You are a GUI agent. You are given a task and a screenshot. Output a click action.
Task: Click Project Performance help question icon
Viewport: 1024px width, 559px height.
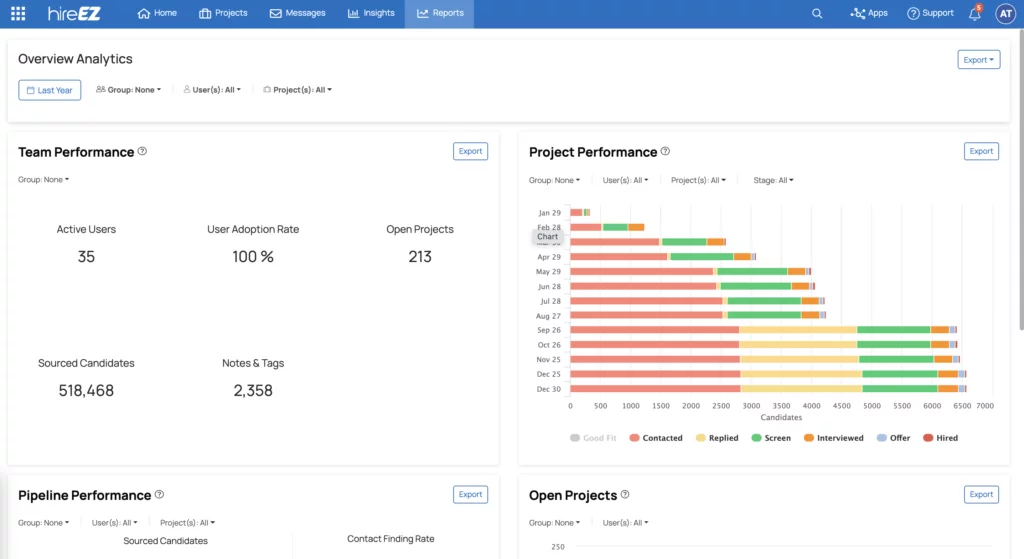666,152
